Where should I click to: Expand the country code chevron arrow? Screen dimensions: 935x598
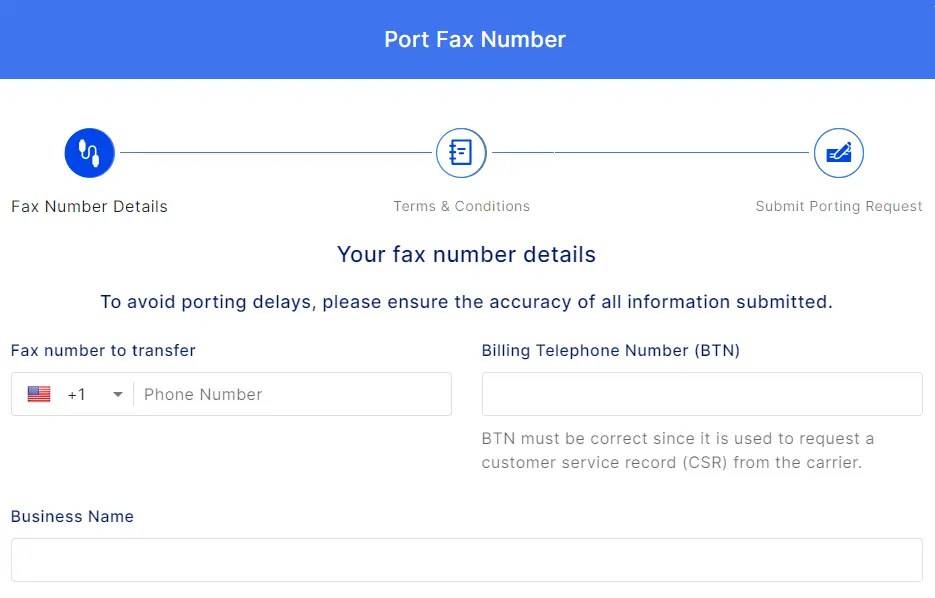point(117,393)
